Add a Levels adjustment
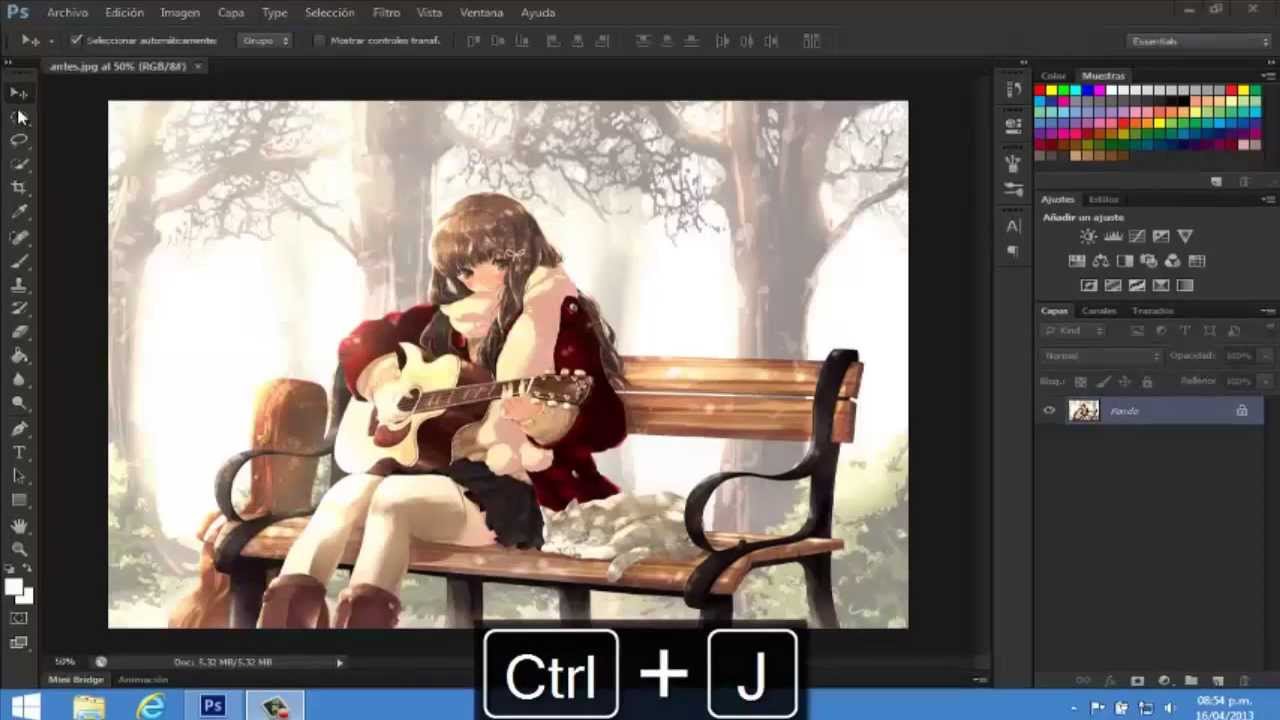Viewport: 1280px width, 720px height. pyautogui.click(x=1113, y=237)
